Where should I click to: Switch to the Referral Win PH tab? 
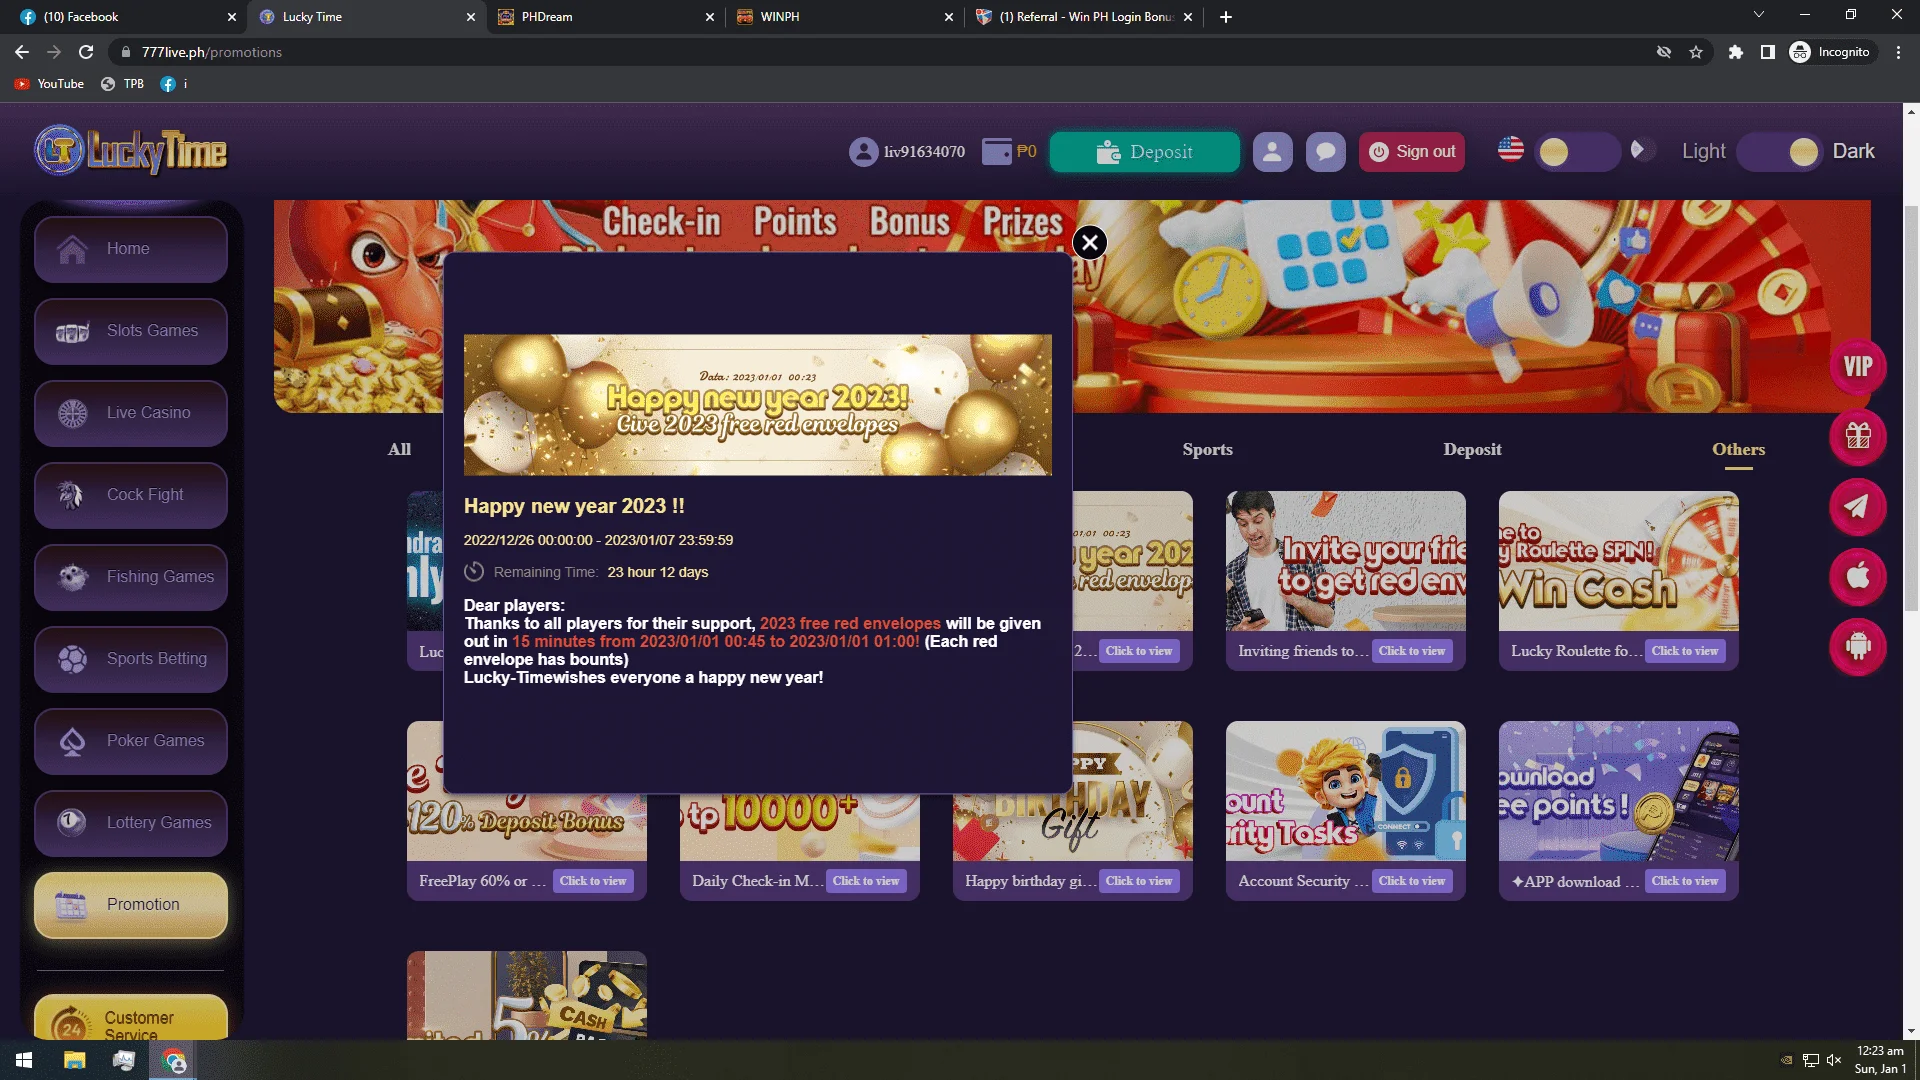point(1084,17)
